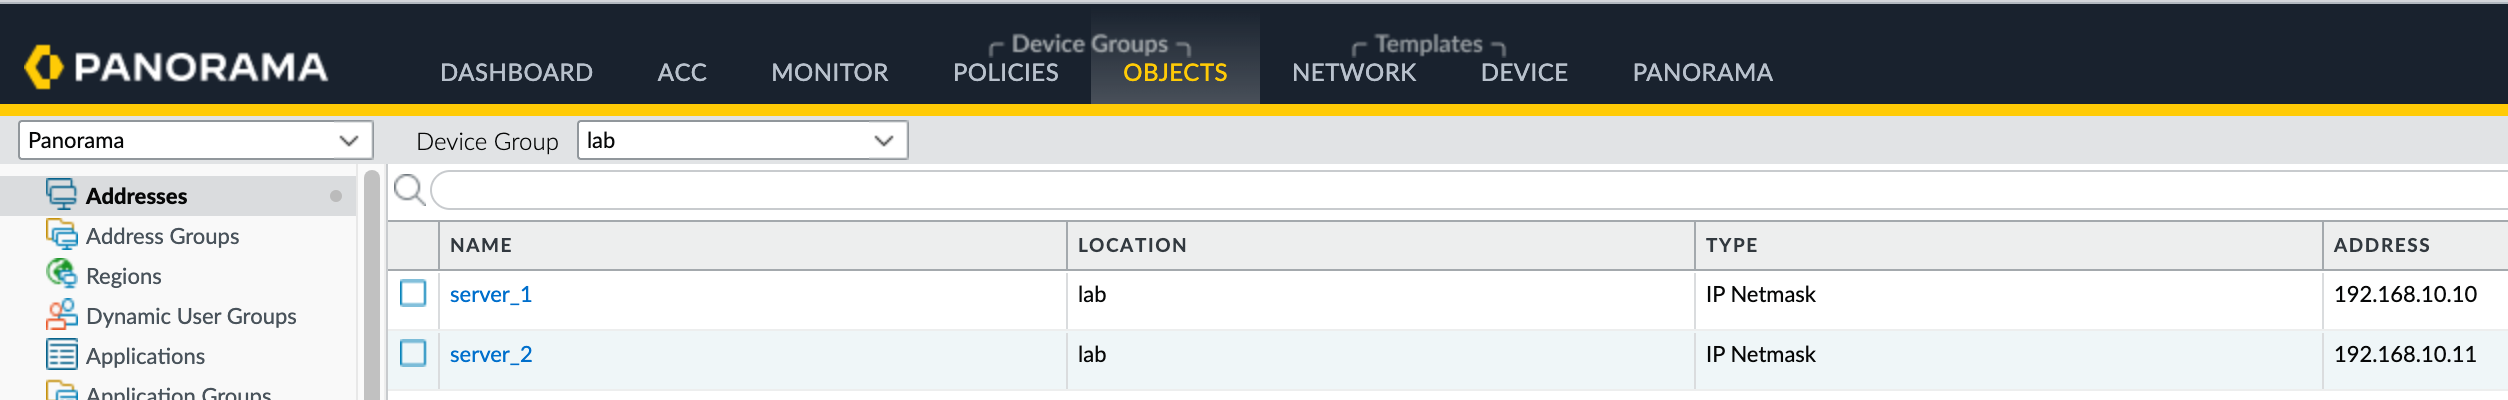Switch to the MONITOR tab

(x=830, y=72)
